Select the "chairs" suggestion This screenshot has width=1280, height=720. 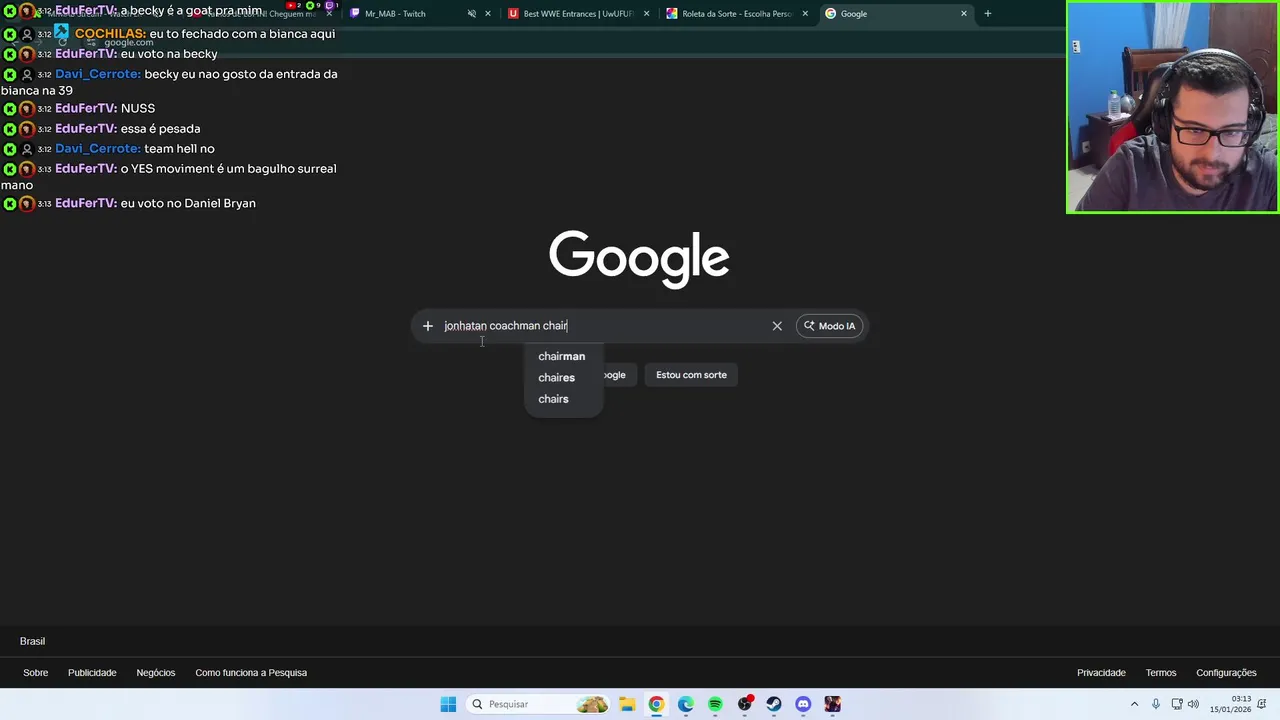[553, 399]
